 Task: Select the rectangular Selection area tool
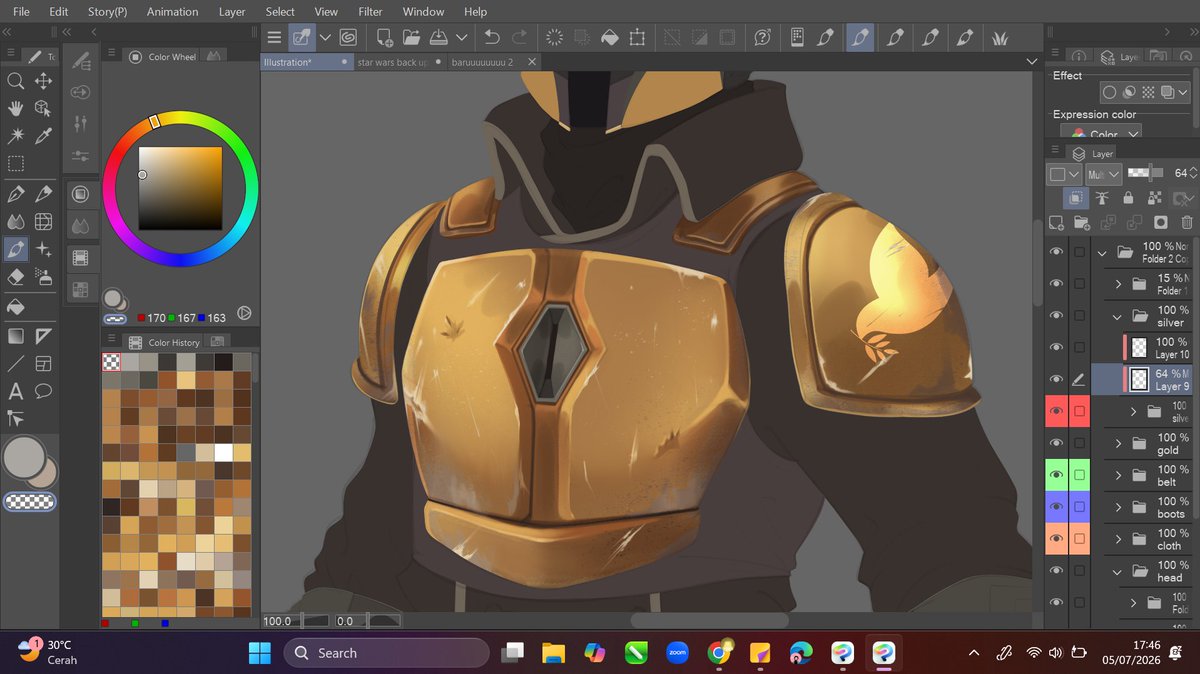tap(15, 163)
